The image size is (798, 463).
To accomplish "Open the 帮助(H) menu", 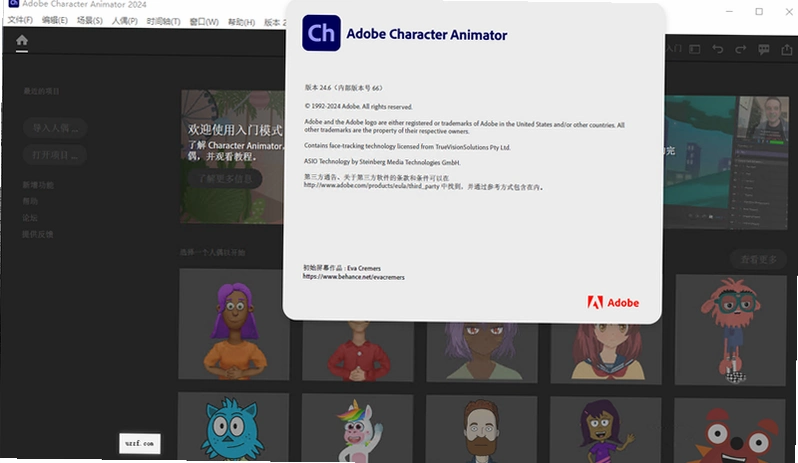I will click(241, 22).
